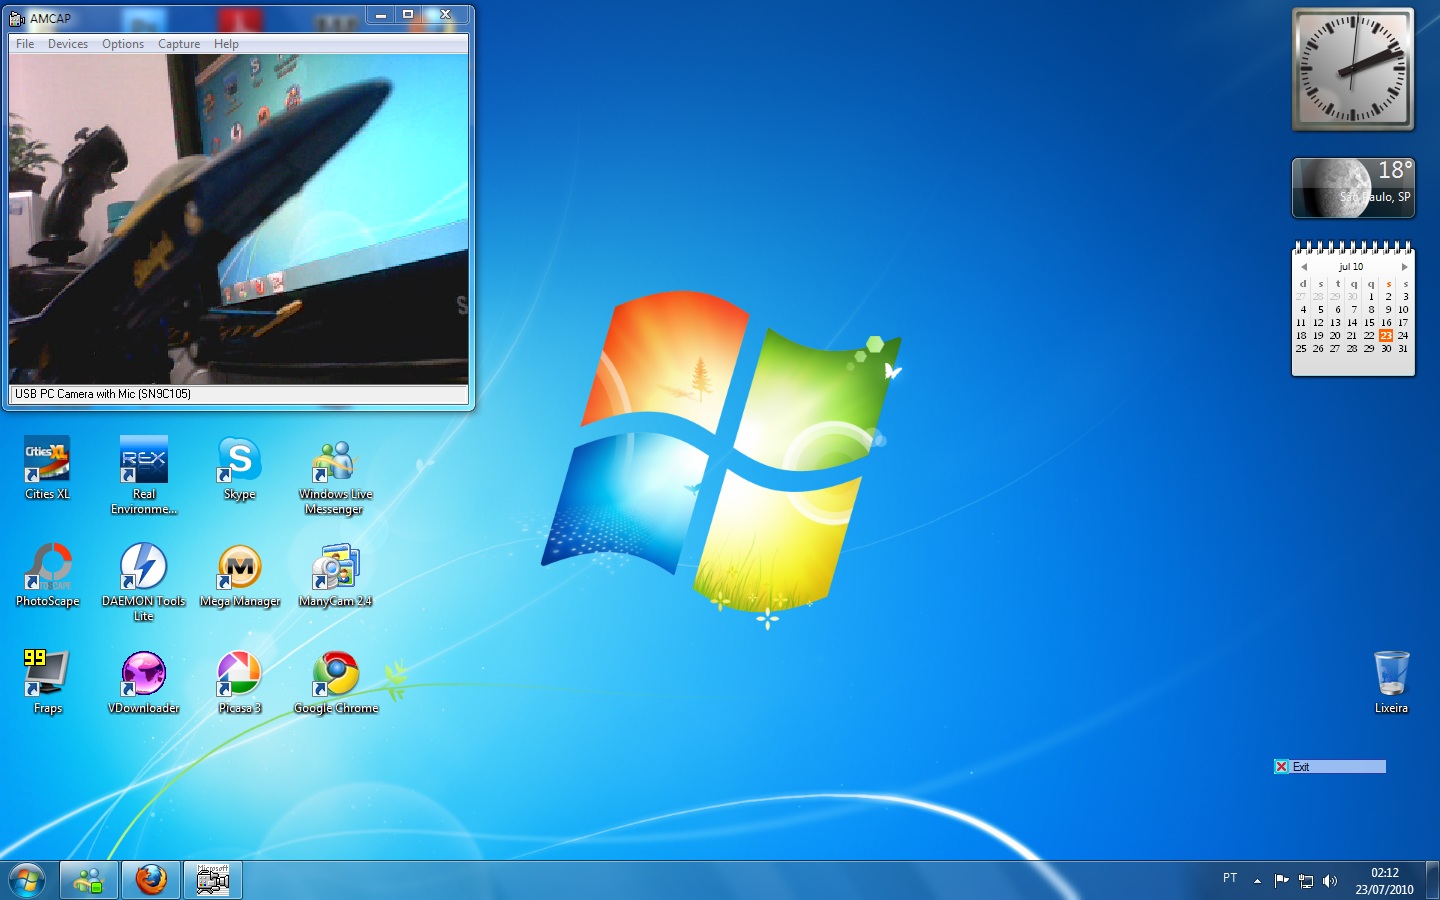Open PhotoScape photo editor
1440x900 pixels.
click(47, 565)
